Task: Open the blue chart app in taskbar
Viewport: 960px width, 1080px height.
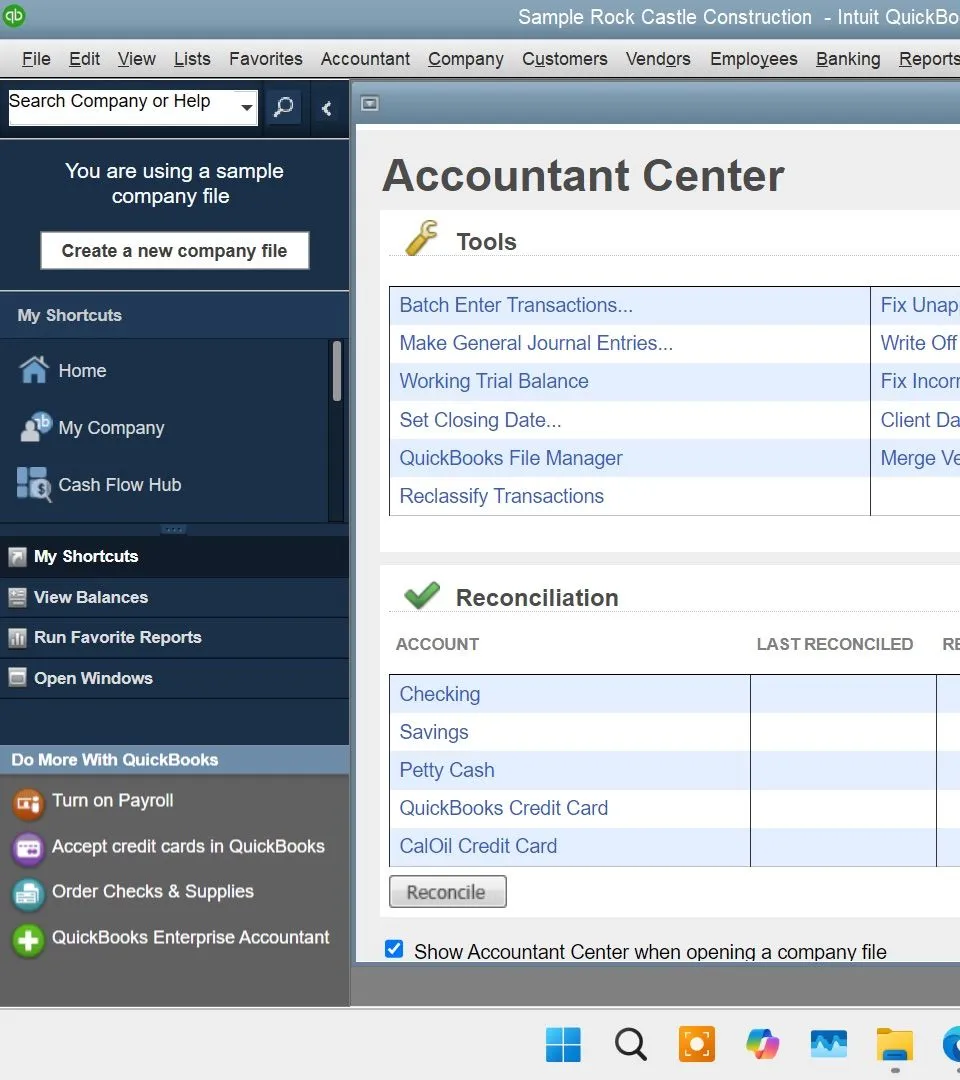Action: [828, 1044]
